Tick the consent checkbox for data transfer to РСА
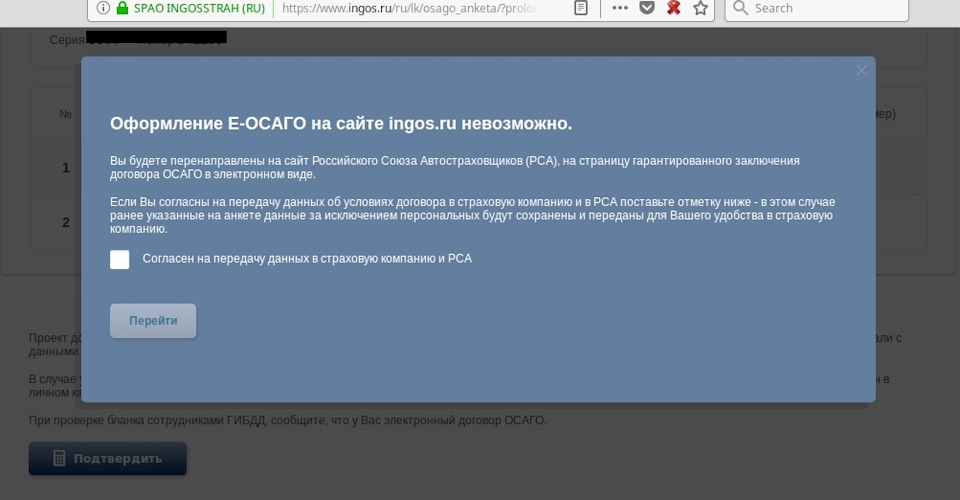The width and height of the screenshot is (960, 500). pyautogui.click(x=119, y=259)
